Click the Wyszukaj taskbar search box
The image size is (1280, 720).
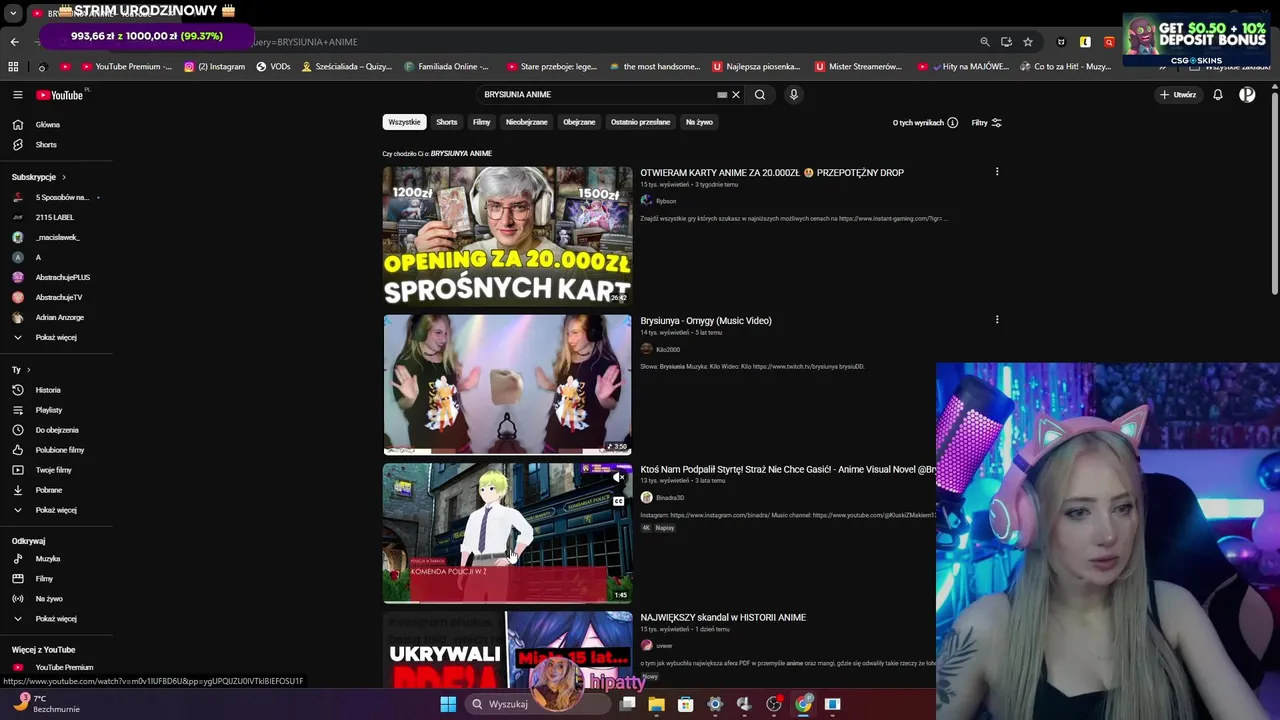click(x=538, y=704)
